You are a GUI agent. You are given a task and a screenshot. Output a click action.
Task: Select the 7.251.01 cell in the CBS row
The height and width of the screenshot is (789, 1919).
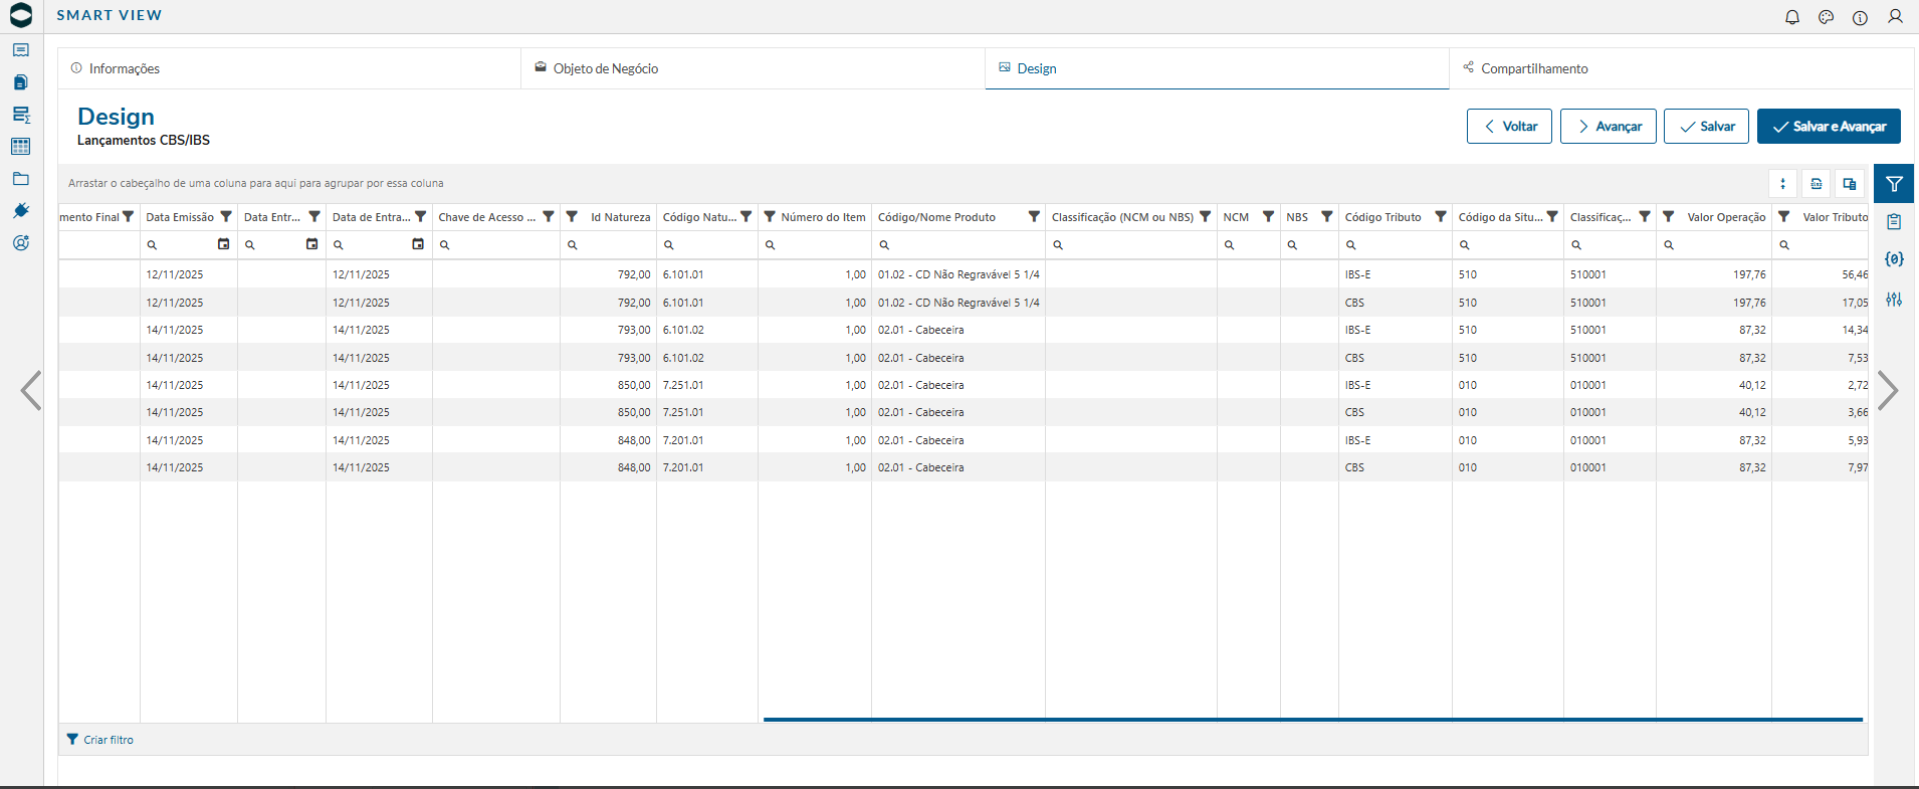pos(707,412)
